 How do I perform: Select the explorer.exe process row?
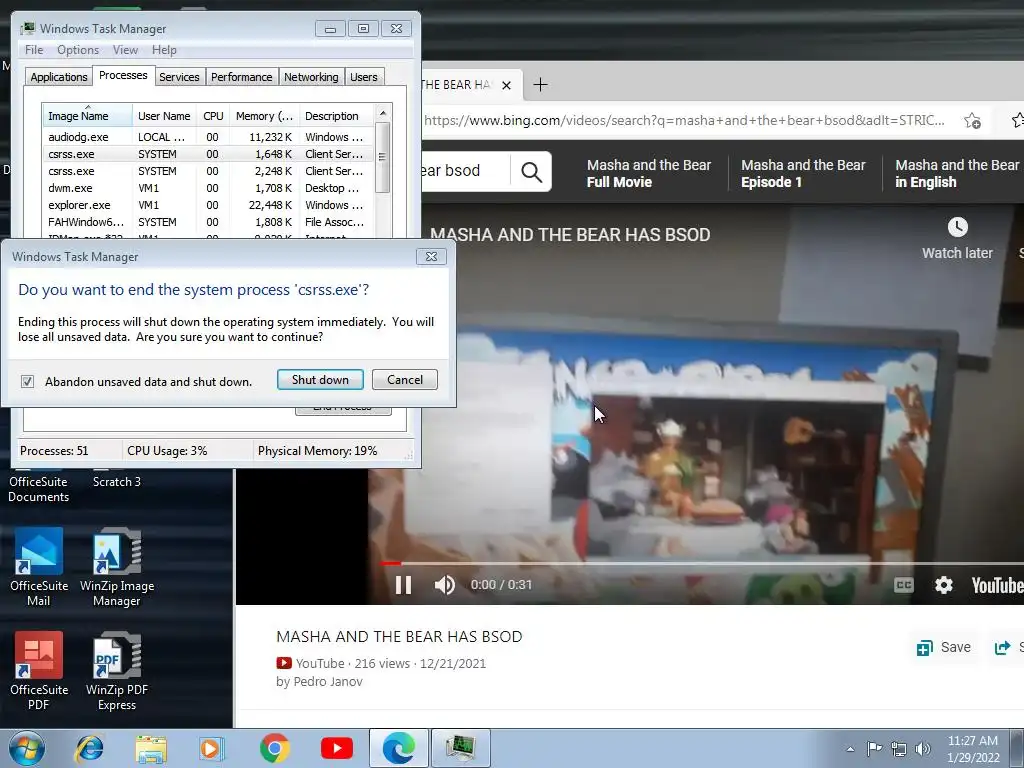208,205
